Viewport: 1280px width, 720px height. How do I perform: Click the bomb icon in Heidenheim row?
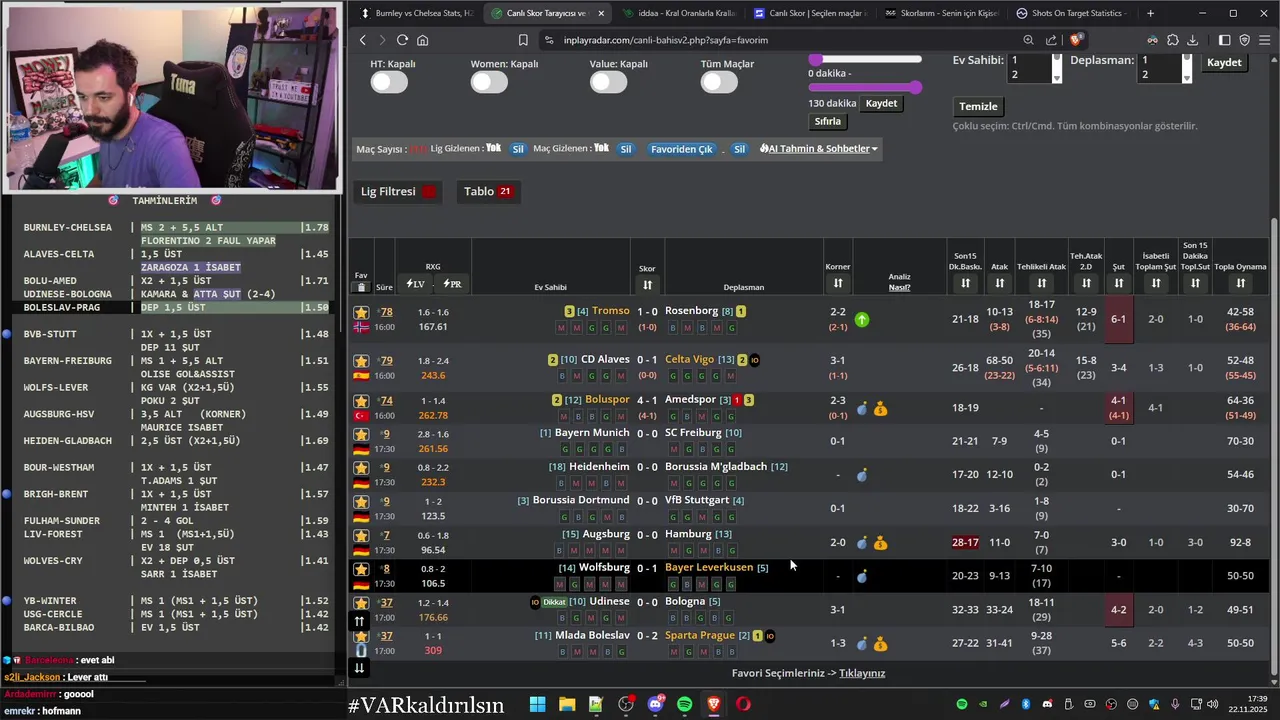[862, 475]
